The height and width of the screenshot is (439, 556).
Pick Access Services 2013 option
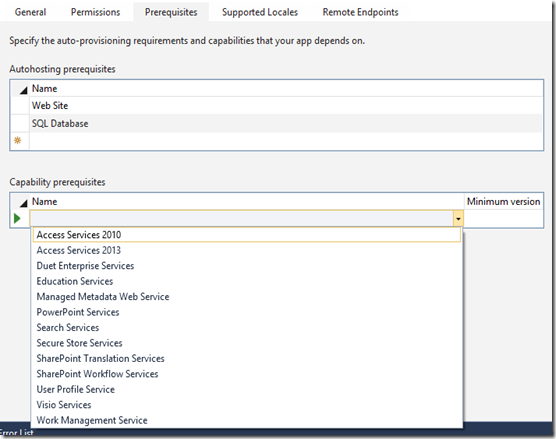247,250
